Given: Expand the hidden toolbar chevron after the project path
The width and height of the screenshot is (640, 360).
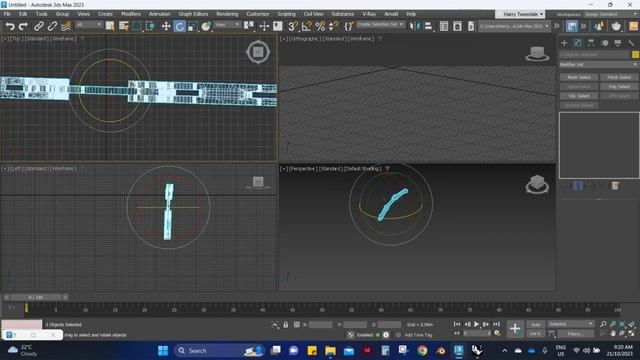Looking at the screenshot, I should point(556,26).
